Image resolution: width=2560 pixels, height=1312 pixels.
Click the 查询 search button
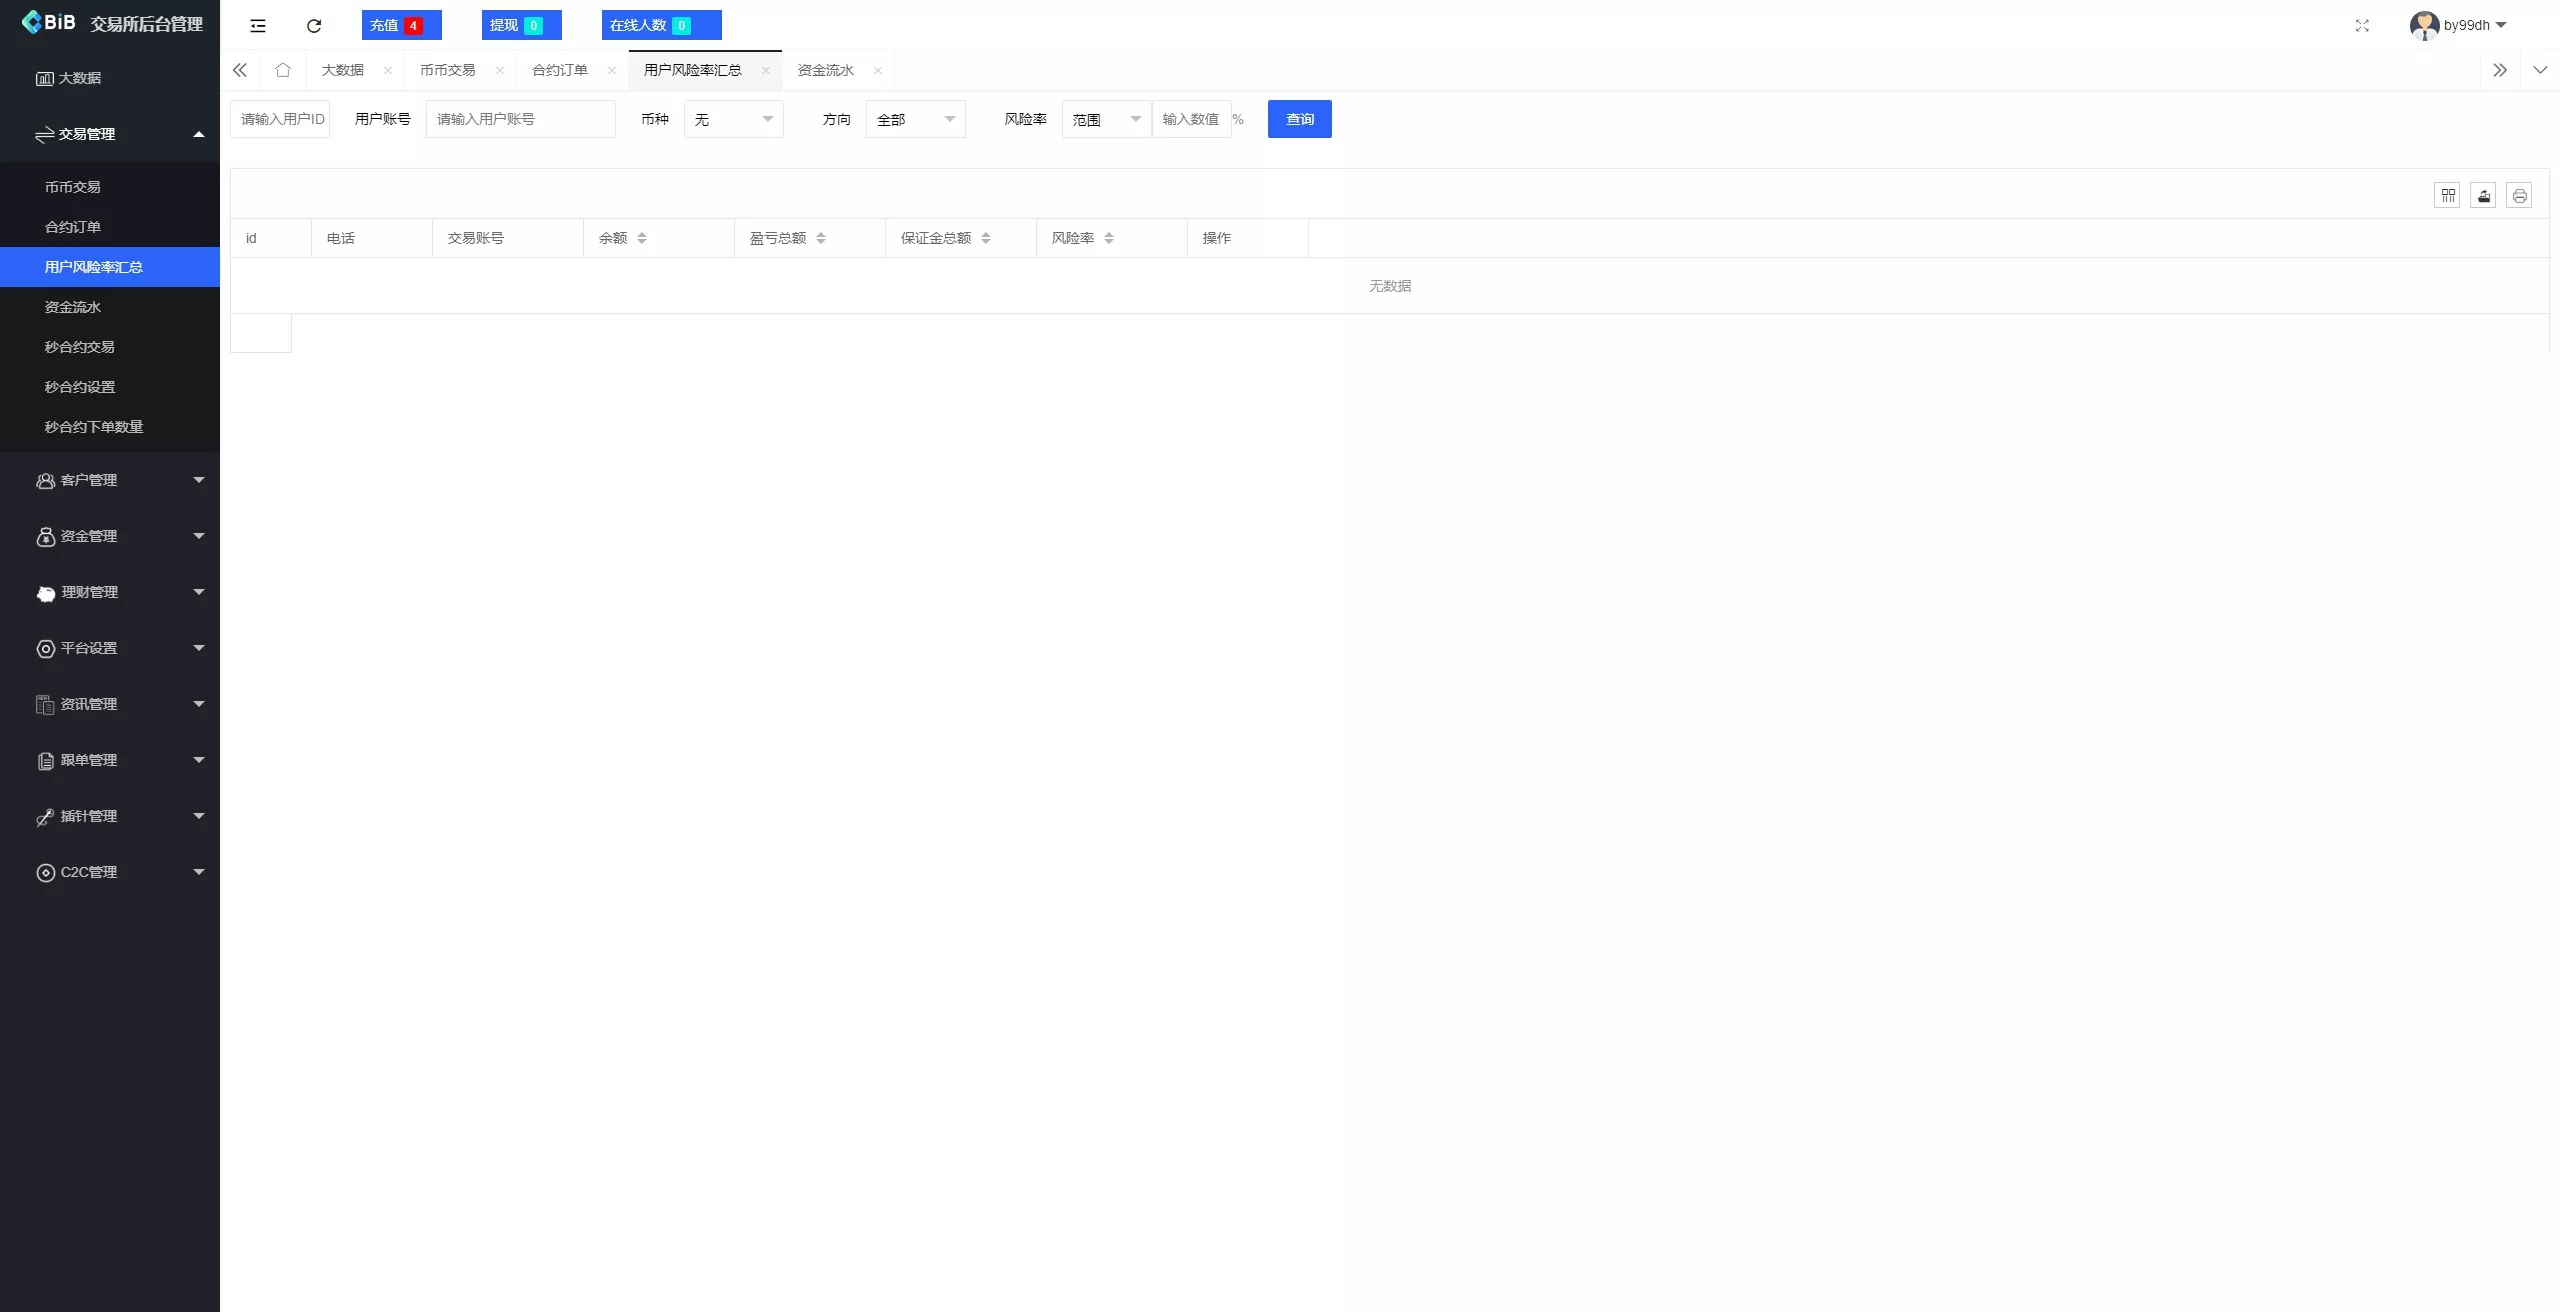1299,119
